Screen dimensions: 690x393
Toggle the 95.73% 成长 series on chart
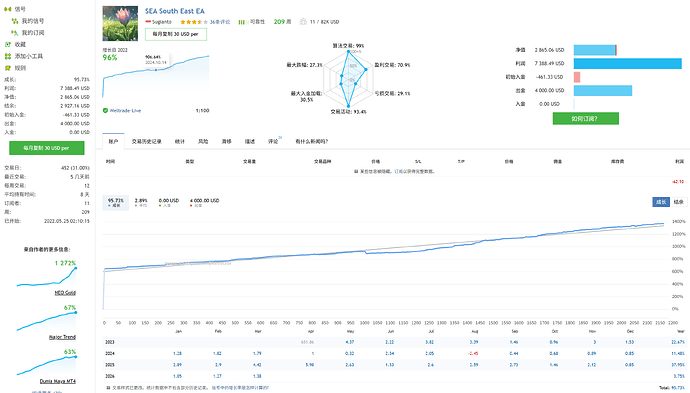[x=116, y=202]
